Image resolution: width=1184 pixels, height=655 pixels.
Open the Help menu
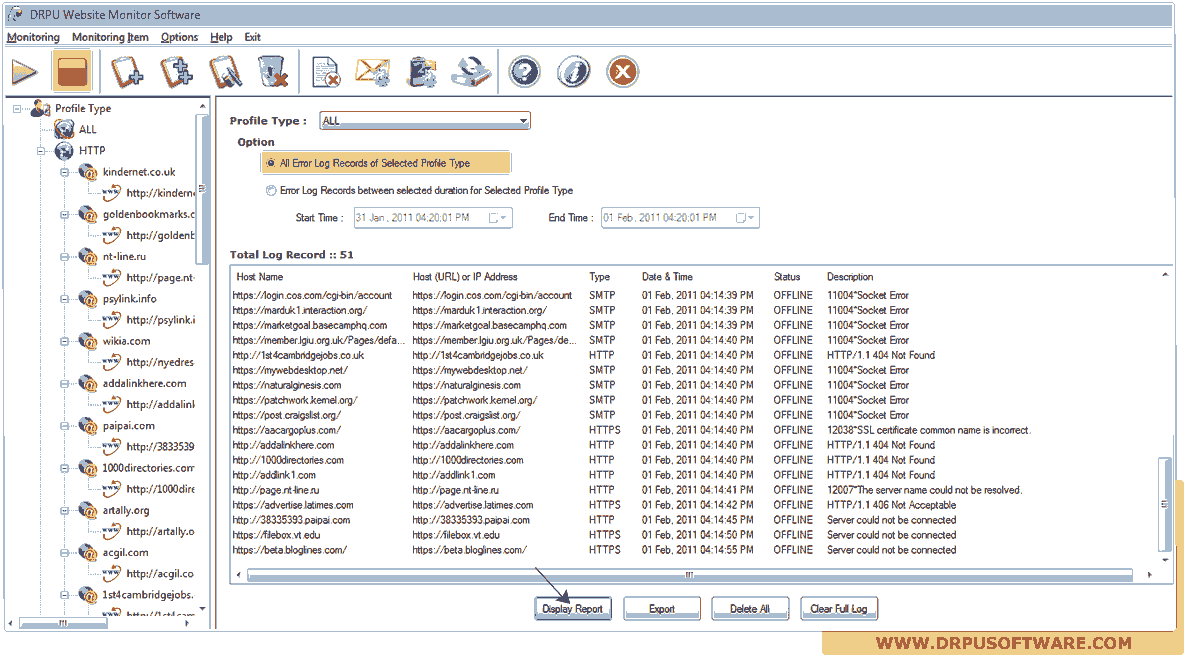pyautogui.click(x=221, y=37)
